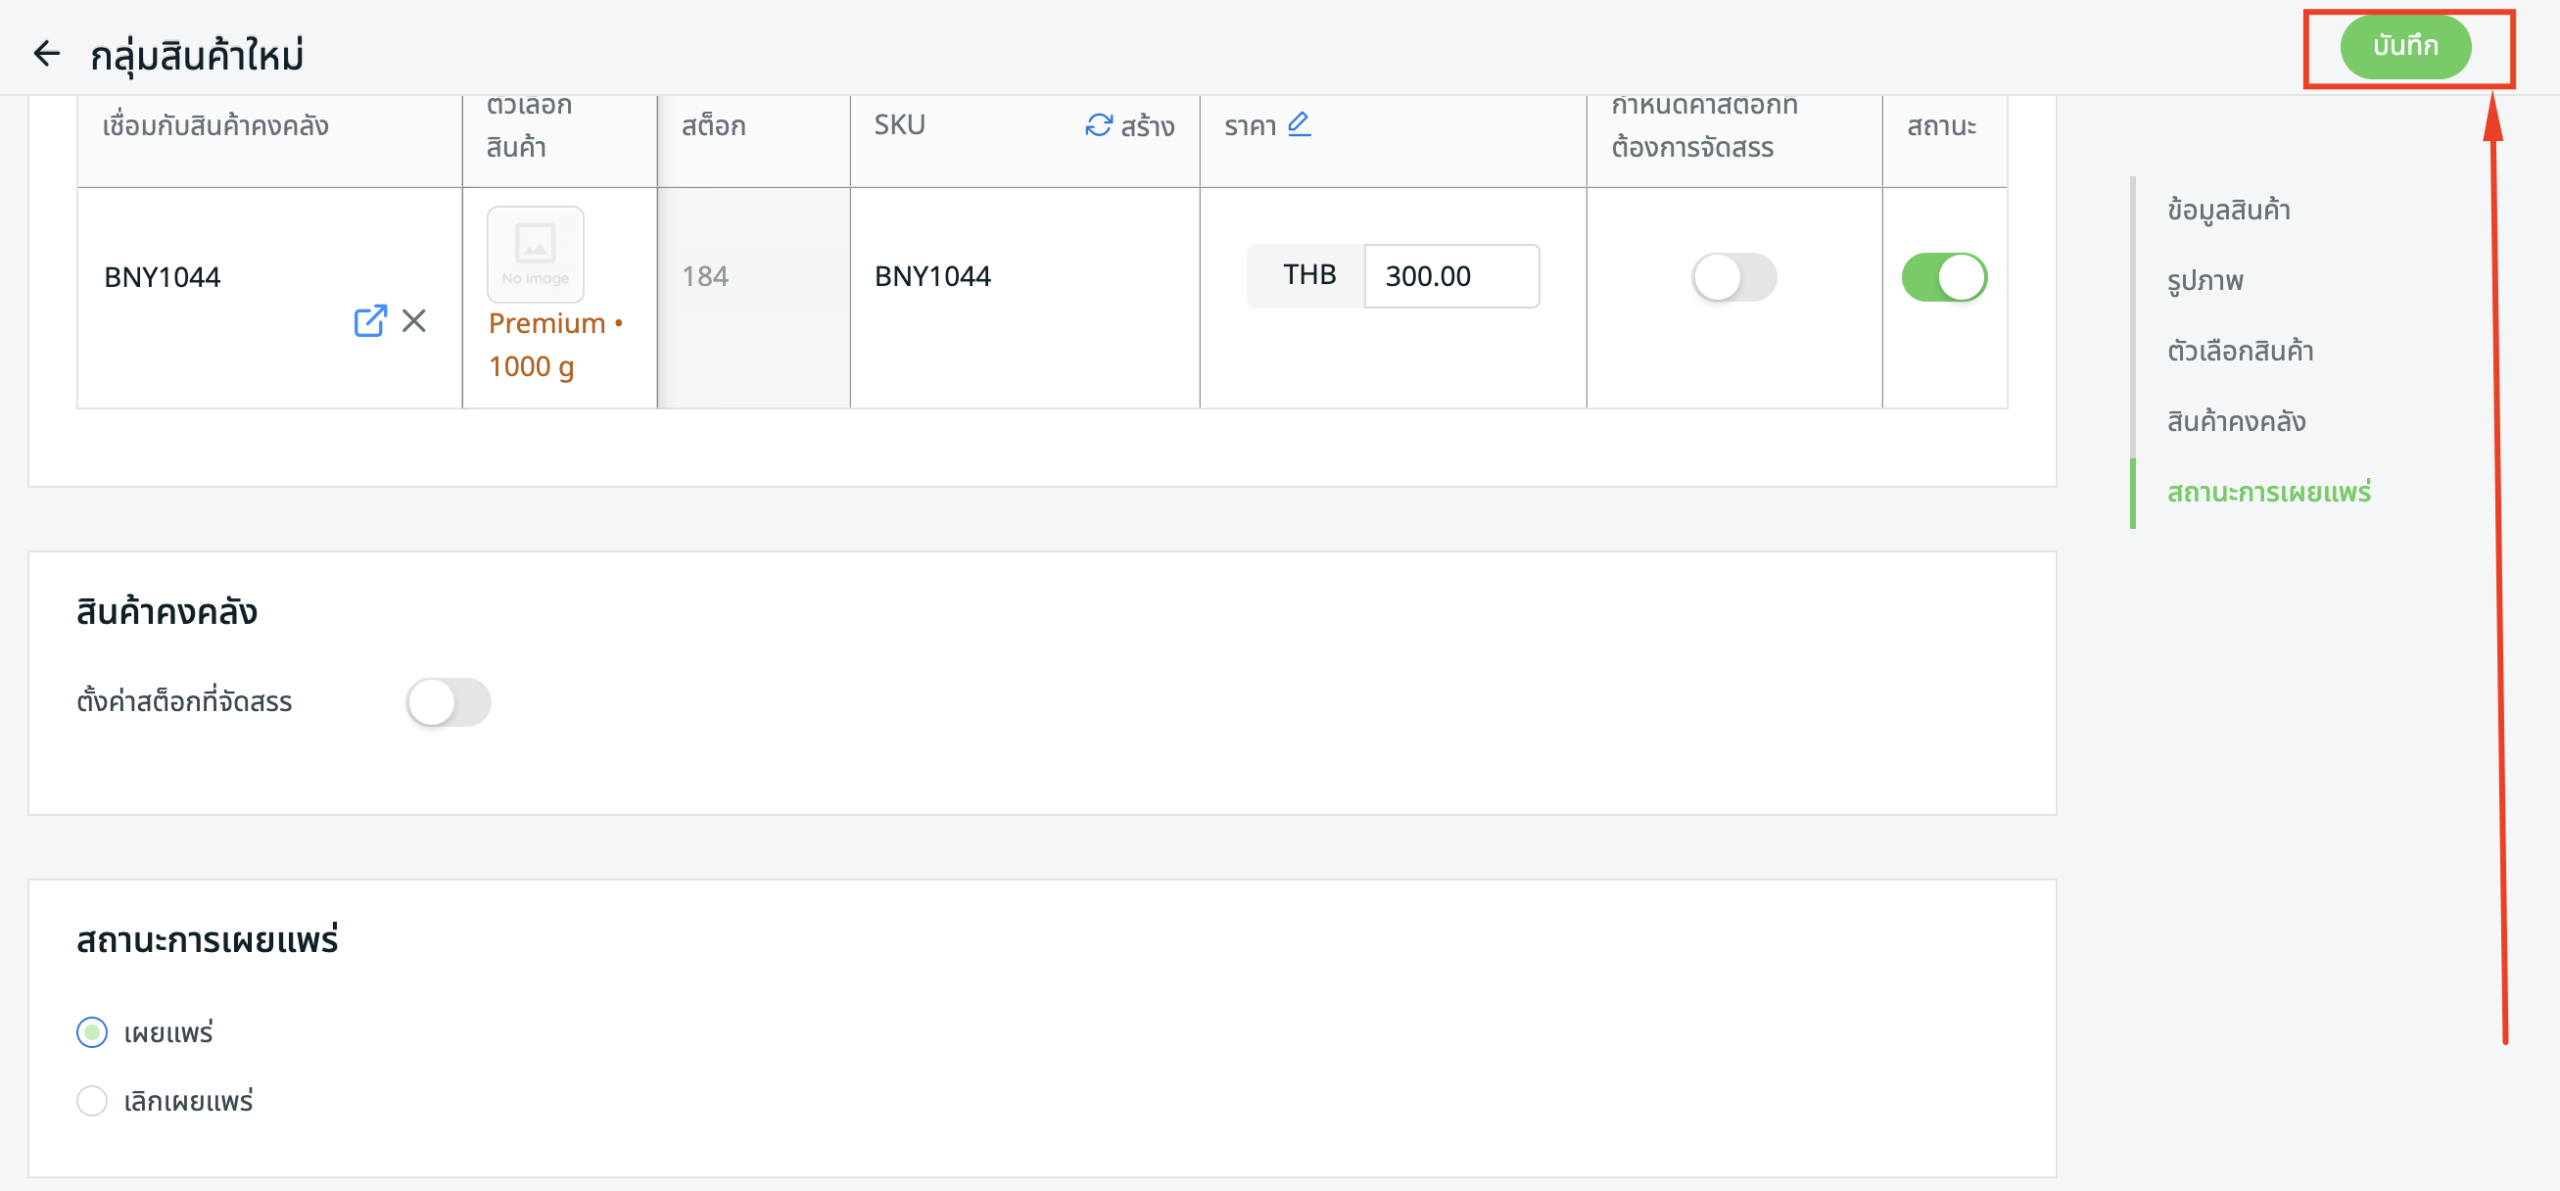The image size is (2560, 1191).
Task: Enable the reserved stock toggle in row
Action: [1733, 277]
